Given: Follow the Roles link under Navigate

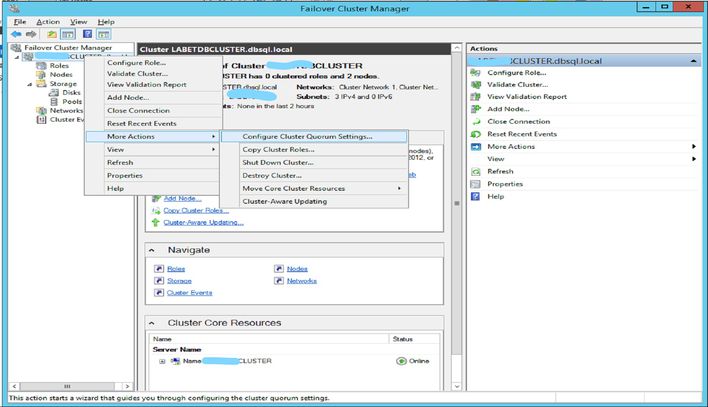Looking at the screenshot, I should click(176, 269).
